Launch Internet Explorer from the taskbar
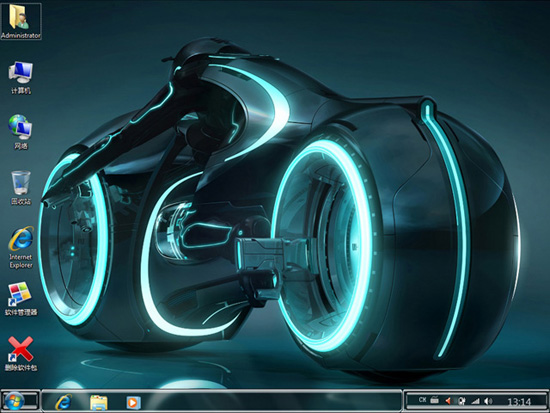 coord(63,402)
